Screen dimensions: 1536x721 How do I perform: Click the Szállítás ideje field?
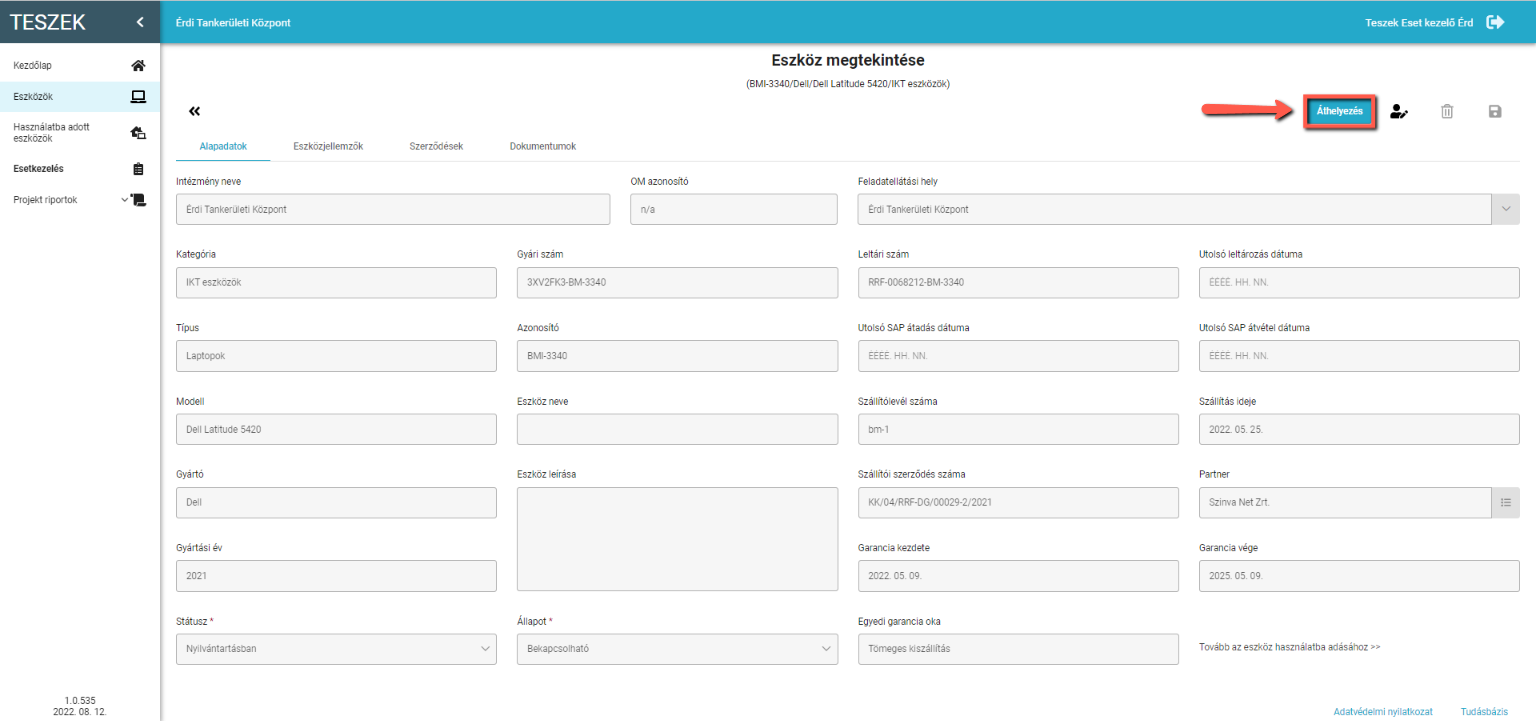click(x=1359, y=429)
